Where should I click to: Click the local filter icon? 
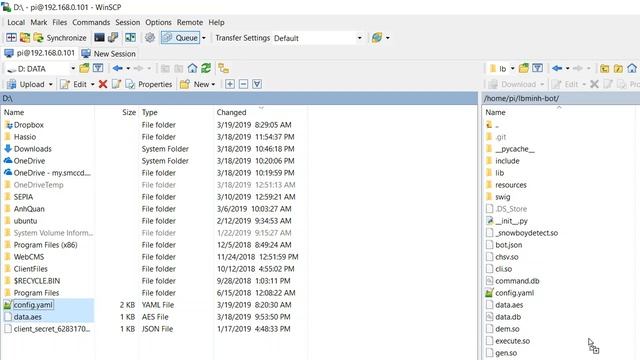pyautogui.click(x=98, y=69)
